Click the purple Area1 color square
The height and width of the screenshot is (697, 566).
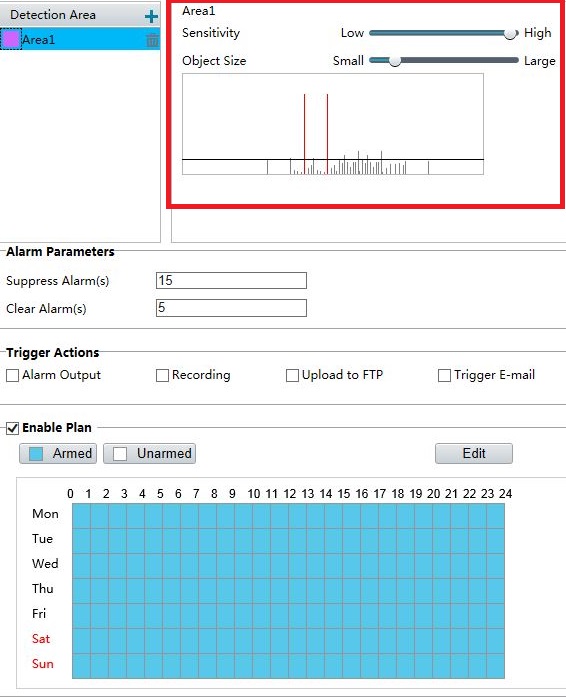coord(11,39)
